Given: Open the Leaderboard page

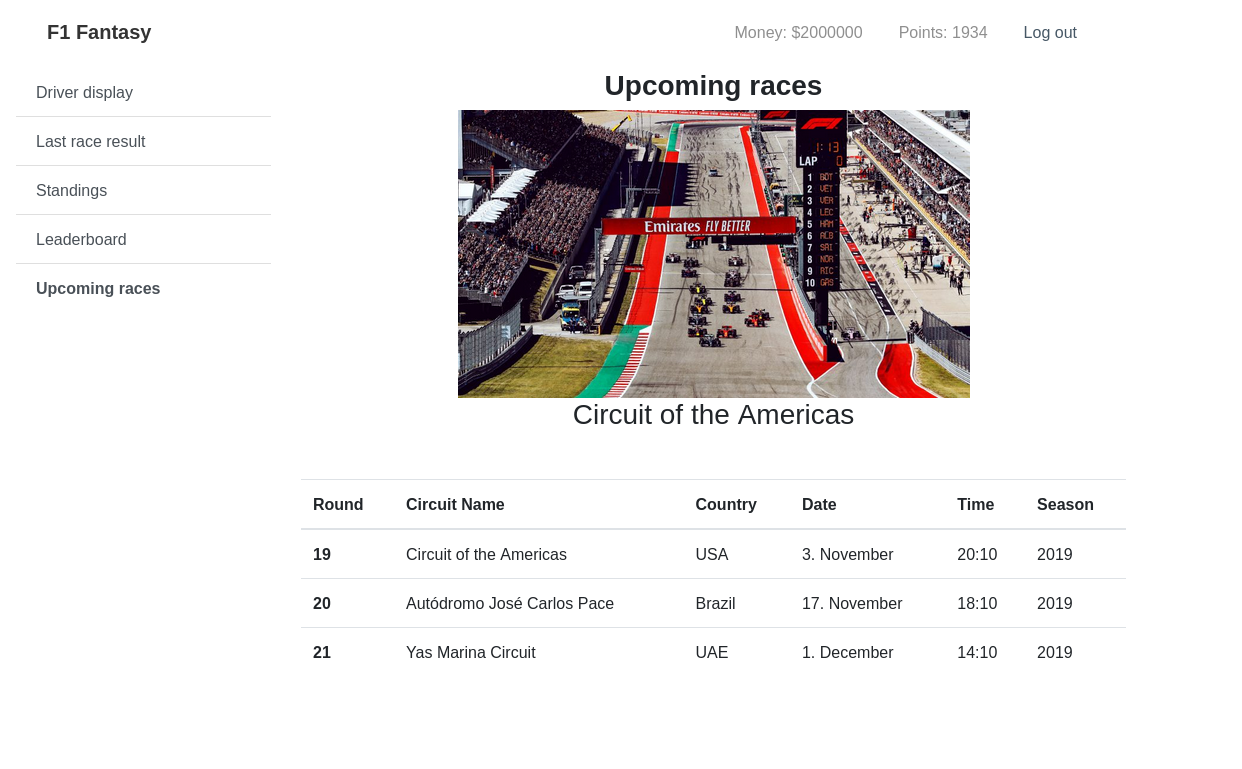Looking at the screenshot, I should 143,239.
